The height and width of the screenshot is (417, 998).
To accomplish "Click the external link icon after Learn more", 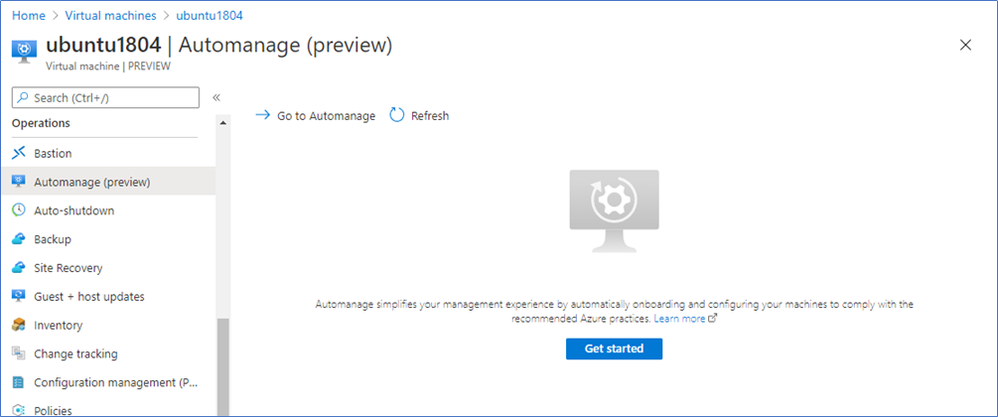I will pos(713,318).
